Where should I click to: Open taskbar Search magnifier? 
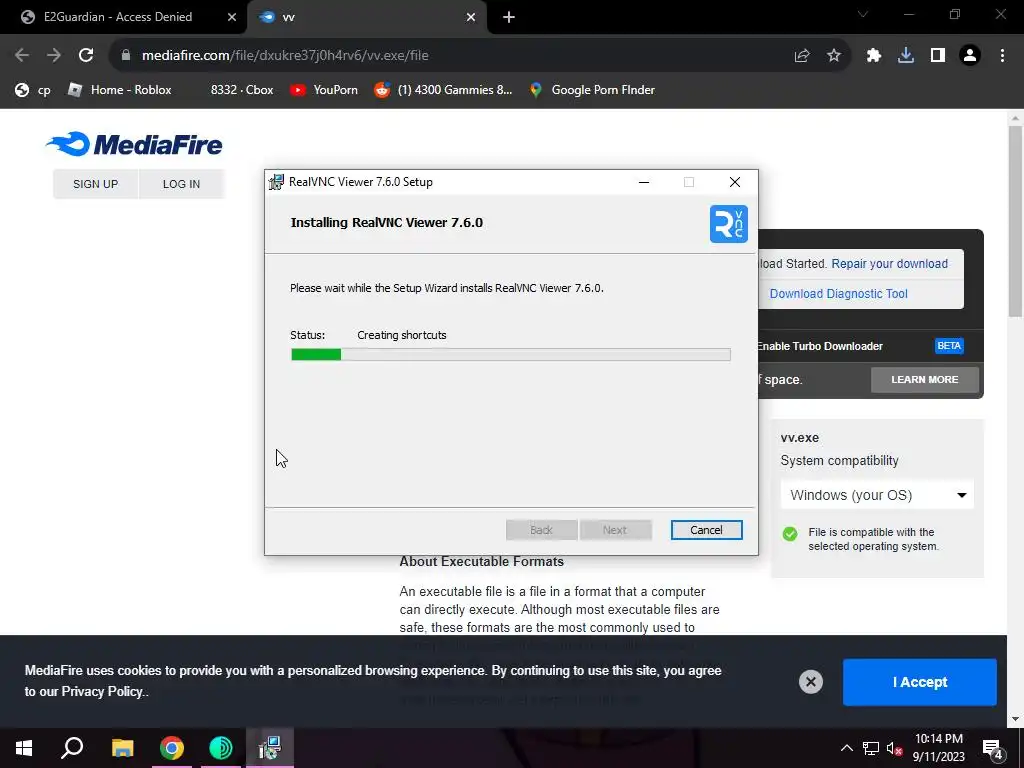pos(72,748)
